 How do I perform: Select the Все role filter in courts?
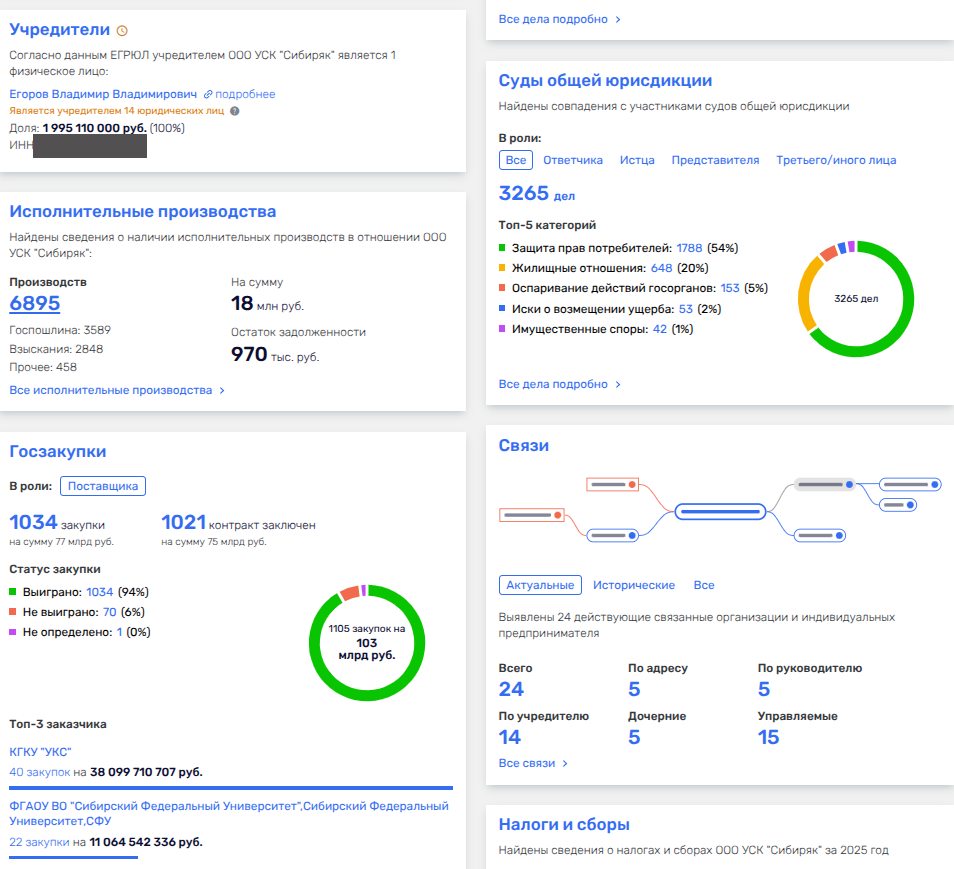pyautogui.click(x=516, y=160)
